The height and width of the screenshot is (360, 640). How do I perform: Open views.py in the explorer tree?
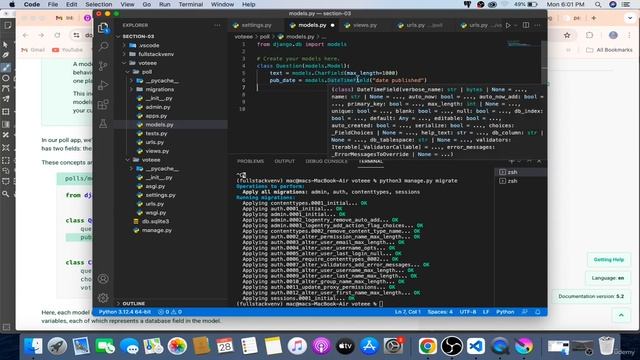click(x=157, y=151)
